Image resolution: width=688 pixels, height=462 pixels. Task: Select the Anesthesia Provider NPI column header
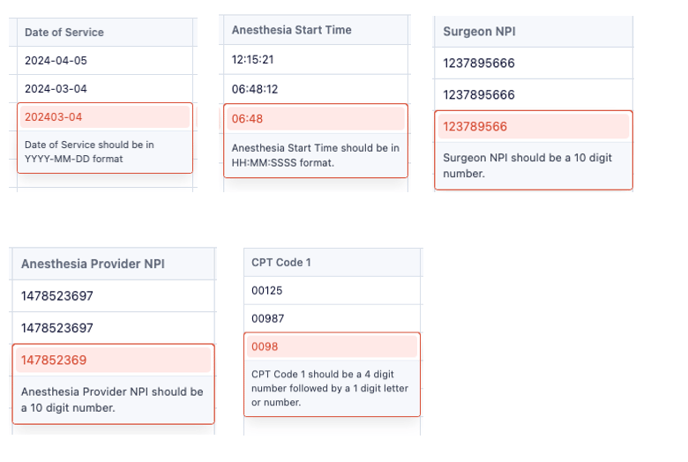point(114,264)
